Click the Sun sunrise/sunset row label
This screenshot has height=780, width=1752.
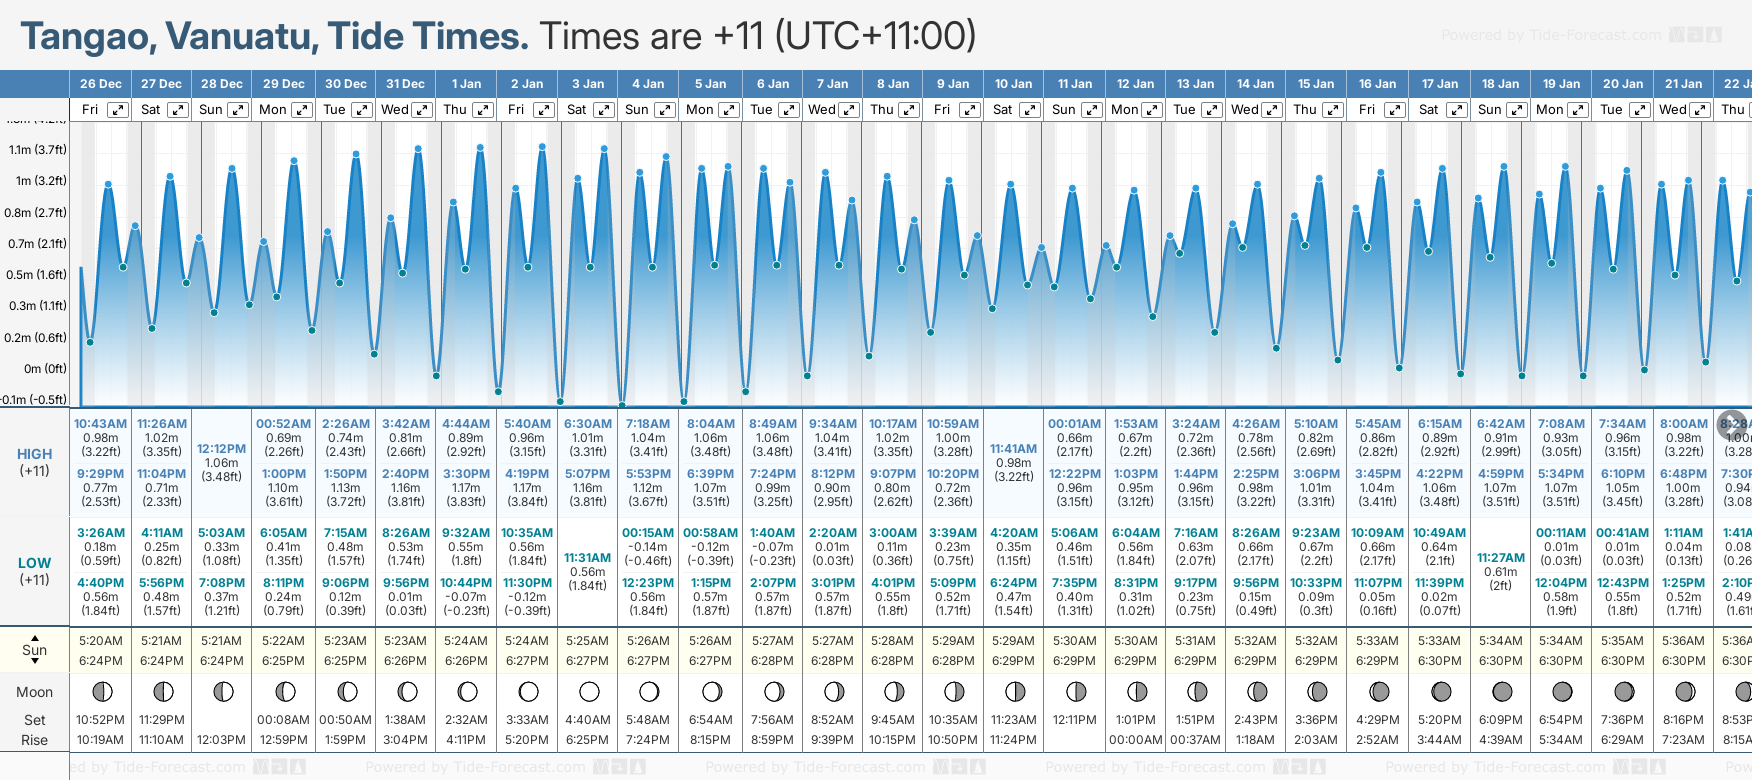click(35, 650)
